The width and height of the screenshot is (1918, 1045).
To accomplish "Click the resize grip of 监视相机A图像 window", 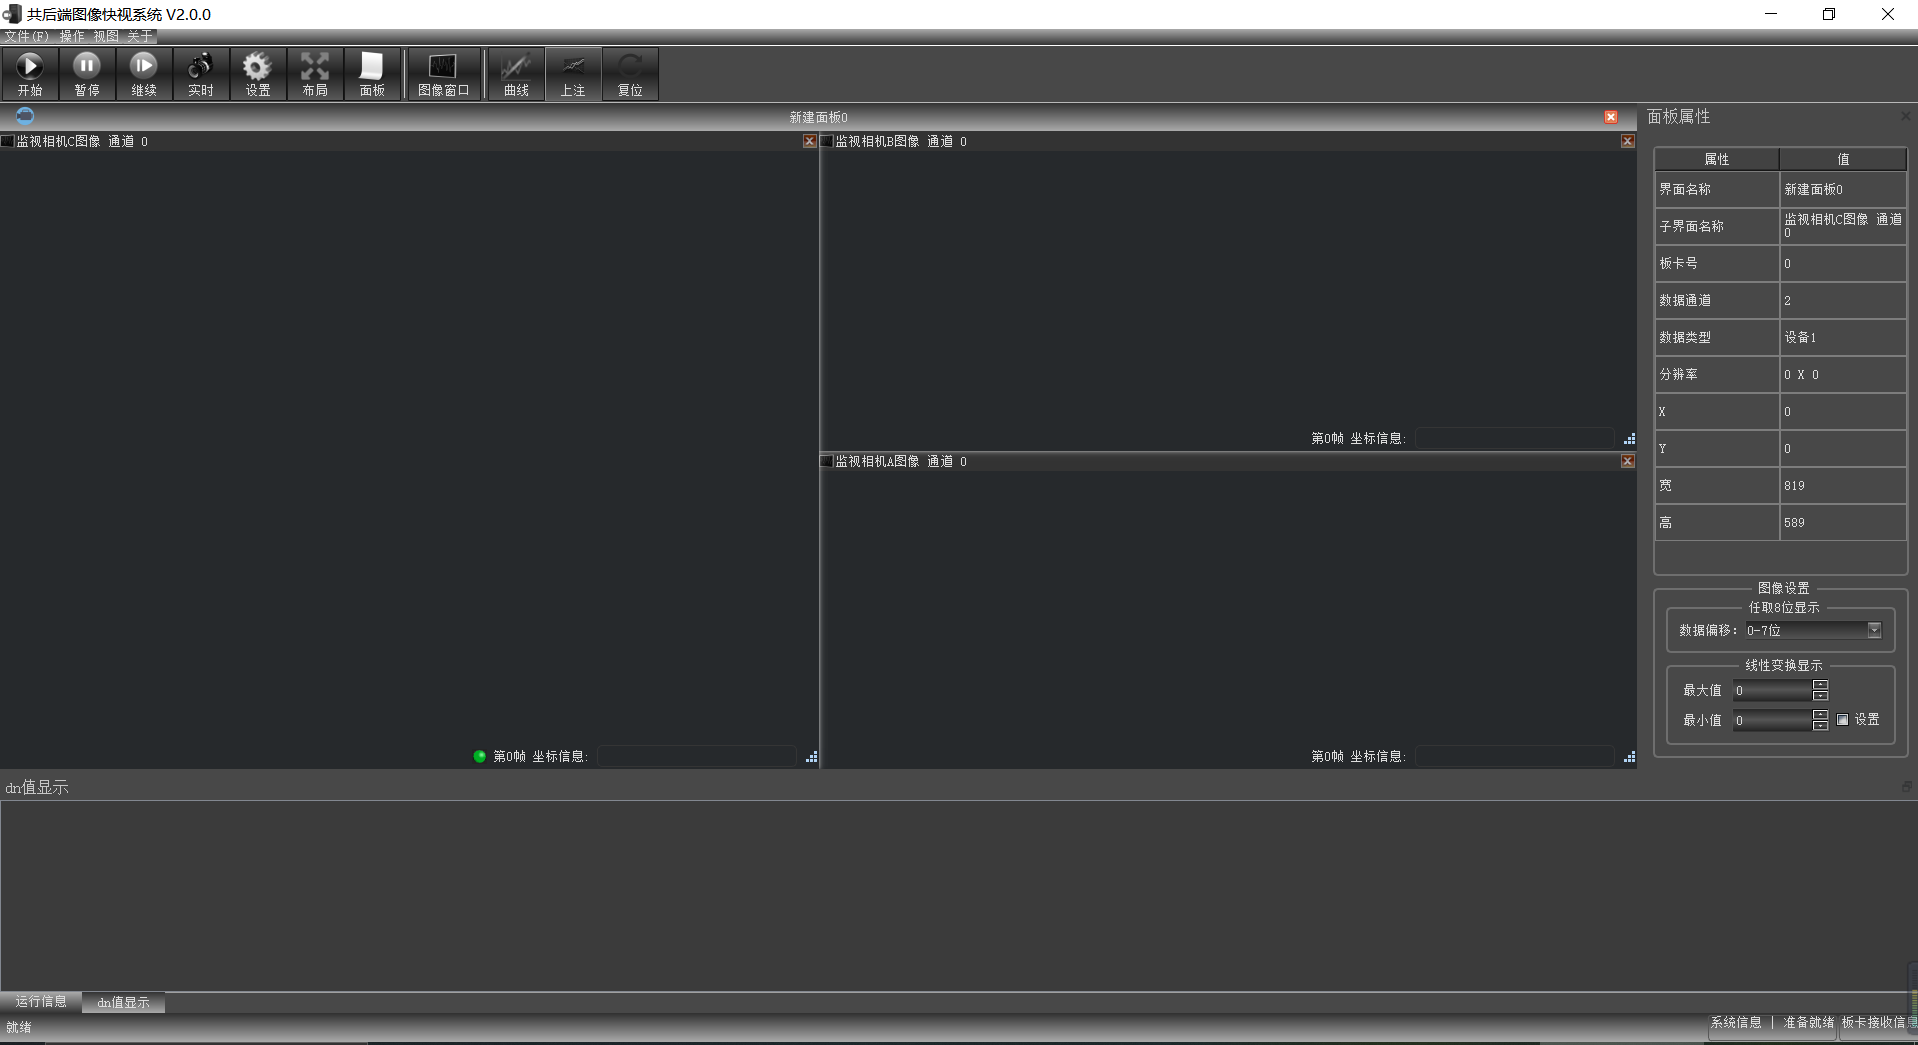I will click(x=1630, y=757).
